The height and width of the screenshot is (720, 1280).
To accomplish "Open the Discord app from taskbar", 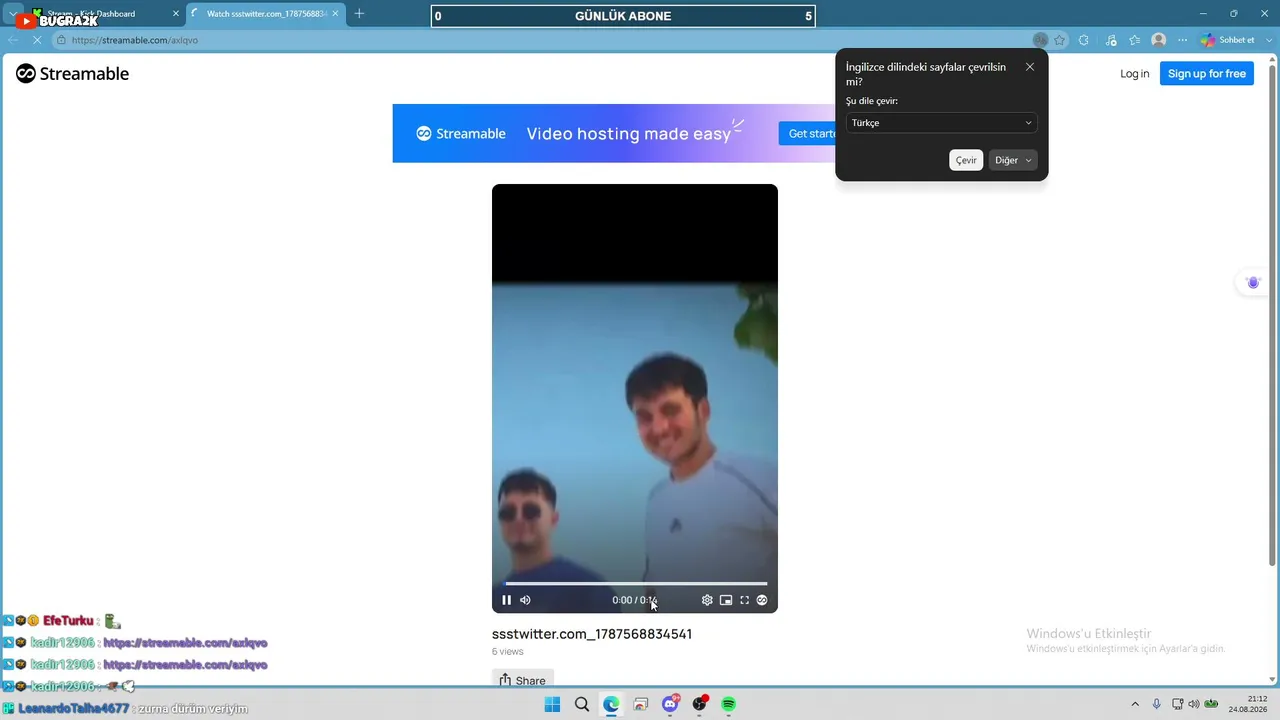I will pyautogui.click(x=670, y=704).
